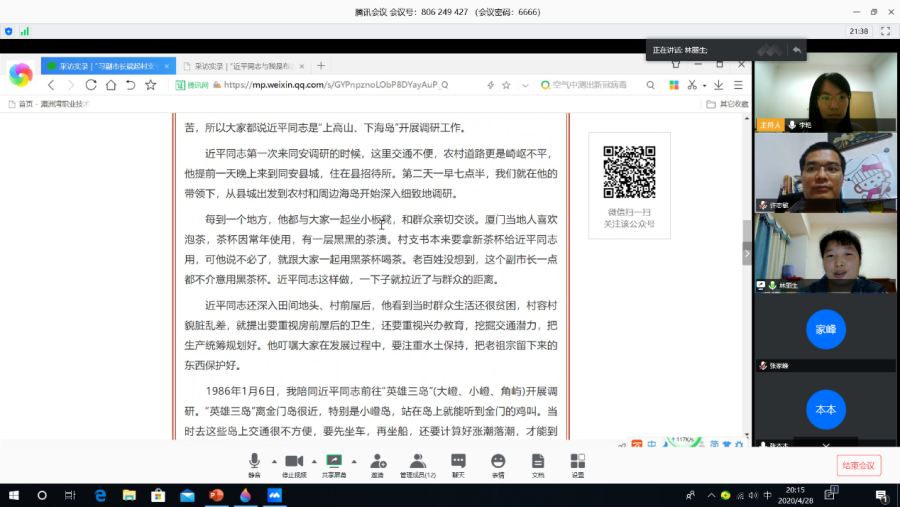Mute microphone with 静音 button
Screen dimensions: 900x507
tap(254, 464)
